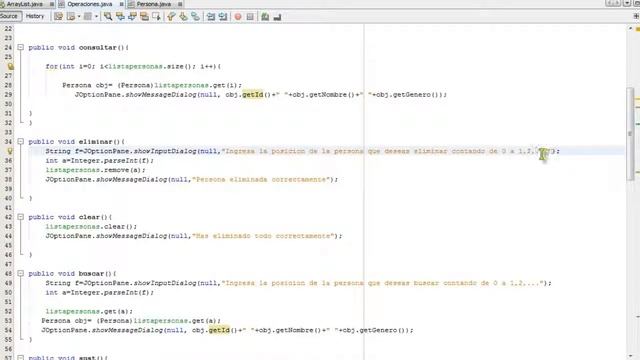Click the Shift Line Left icon

(x=211, y=17)
